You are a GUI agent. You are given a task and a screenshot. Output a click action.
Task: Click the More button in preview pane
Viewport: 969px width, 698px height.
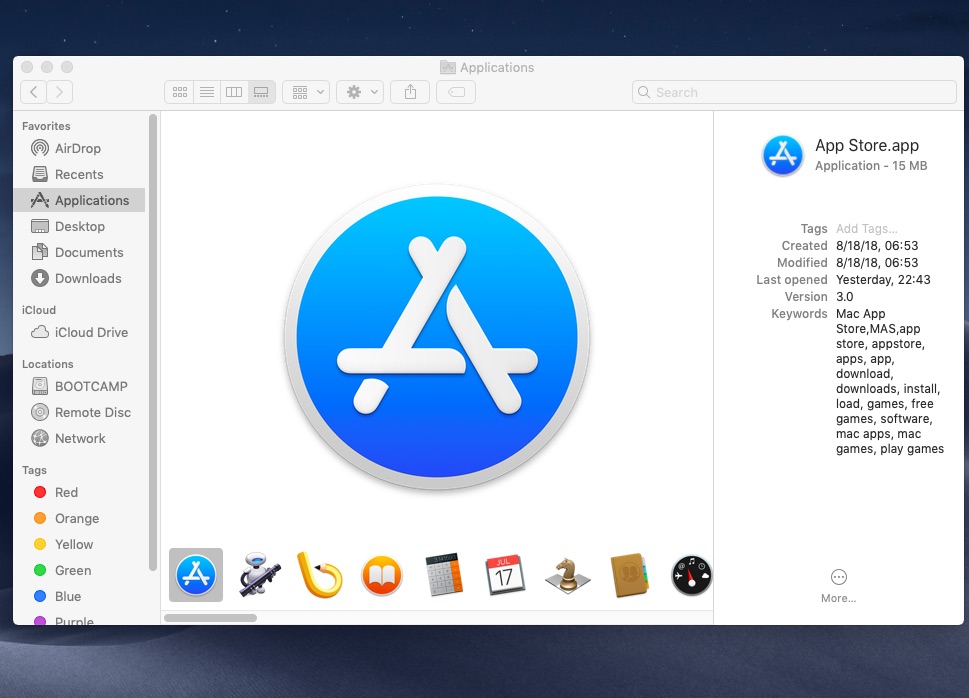pyautogui.click(x=838, y=585)
